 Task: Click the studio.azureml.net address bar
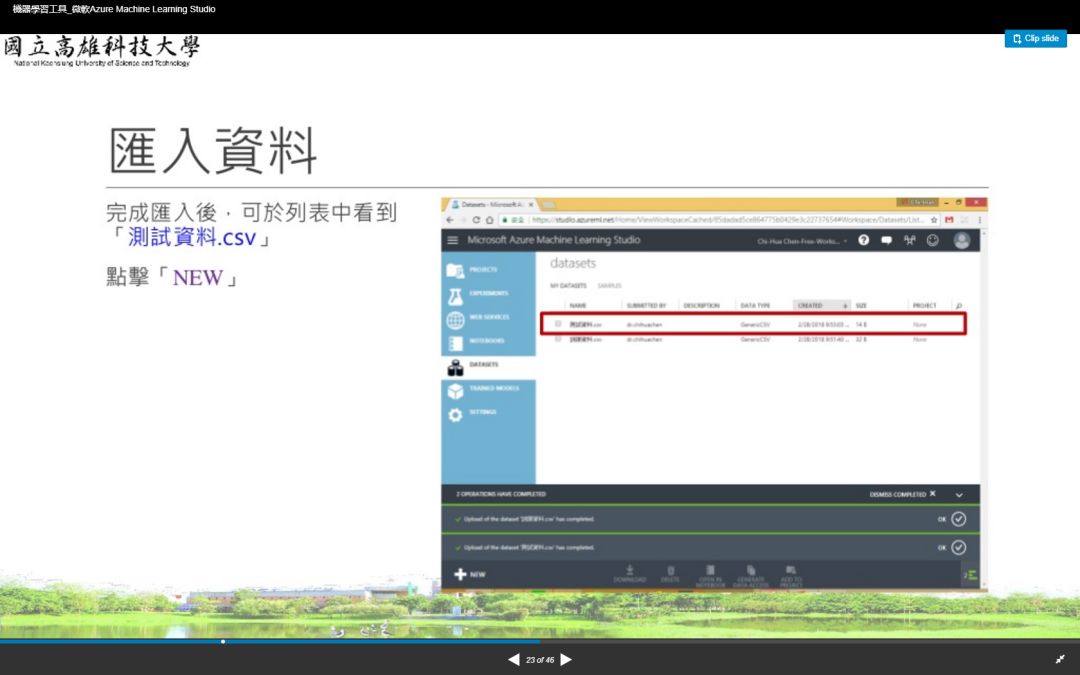click(719, 220)
